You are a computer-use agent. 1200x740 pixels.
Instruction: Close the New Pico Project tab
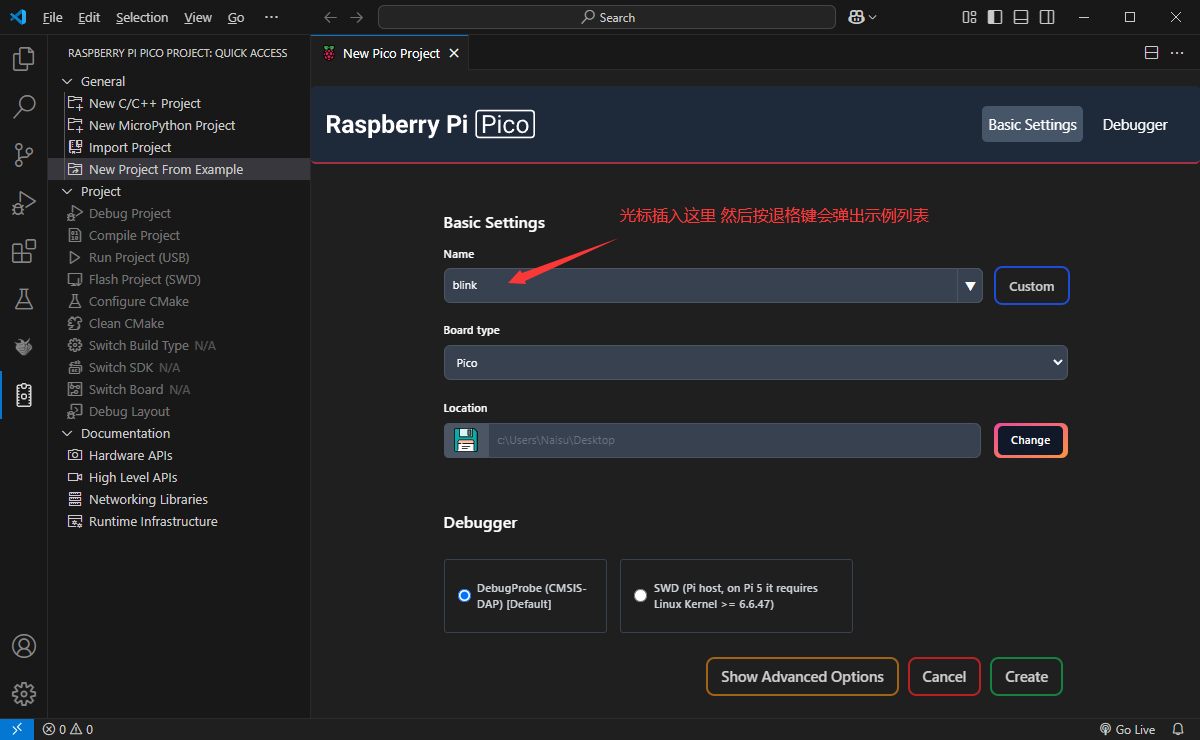[x=454, y=53]
